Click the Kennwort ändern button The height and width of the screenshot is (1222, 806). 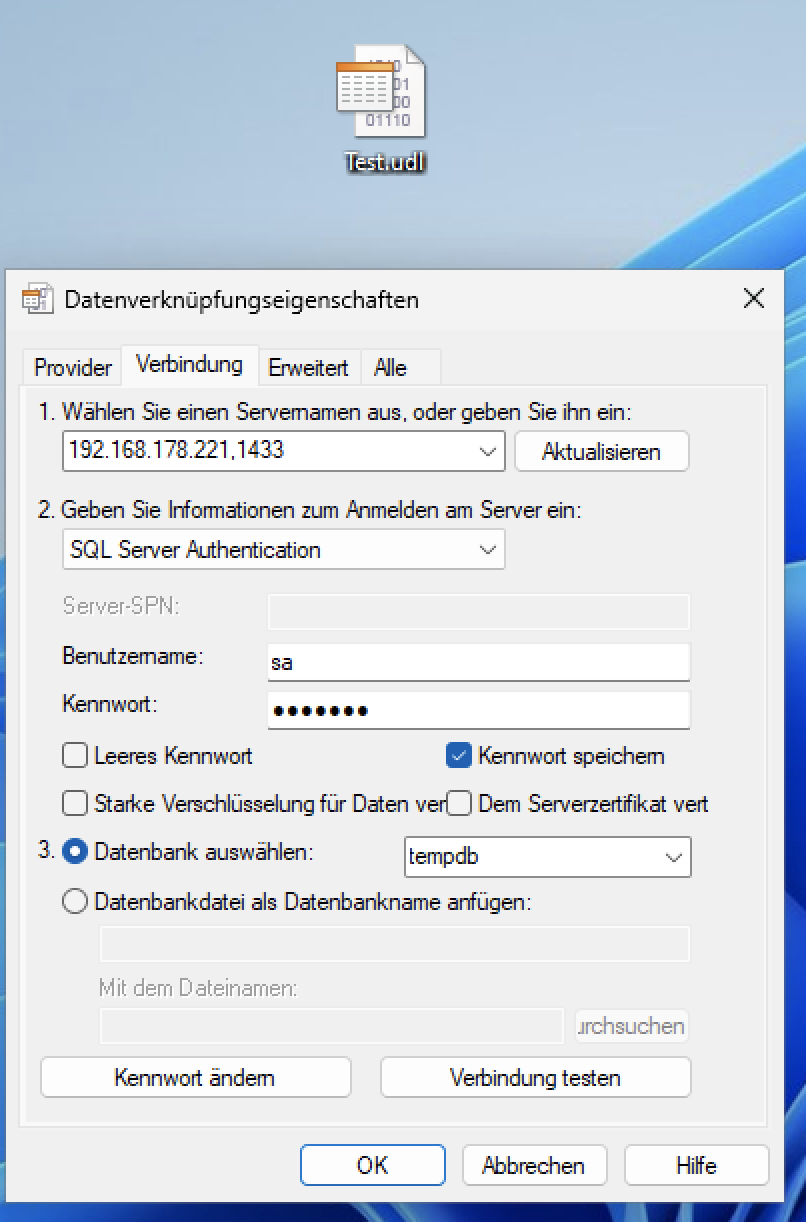(195, 1077)
